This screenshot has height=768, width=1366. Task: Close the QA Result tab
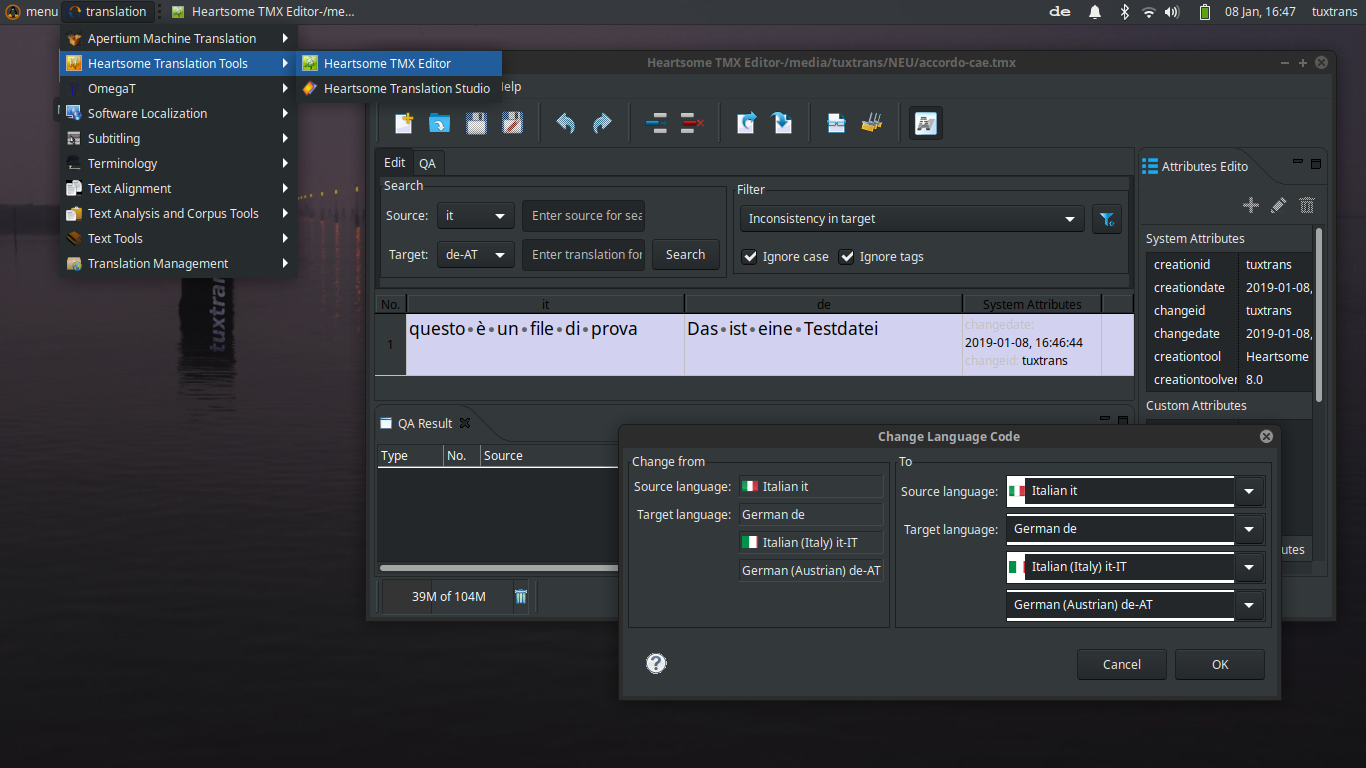pos(465,423)
